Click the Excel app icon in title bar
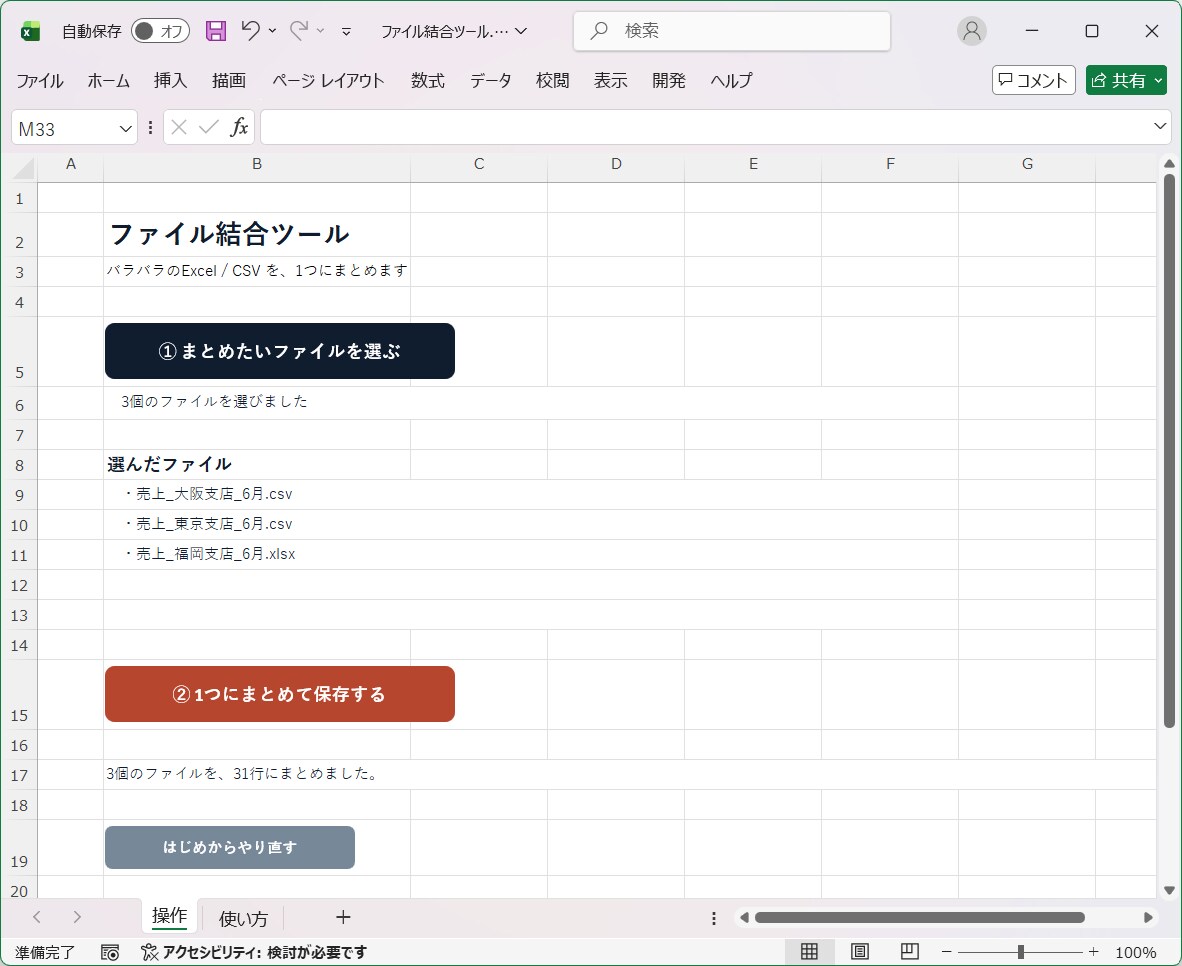Screen dimensions: 1182x966 [30, 31]
